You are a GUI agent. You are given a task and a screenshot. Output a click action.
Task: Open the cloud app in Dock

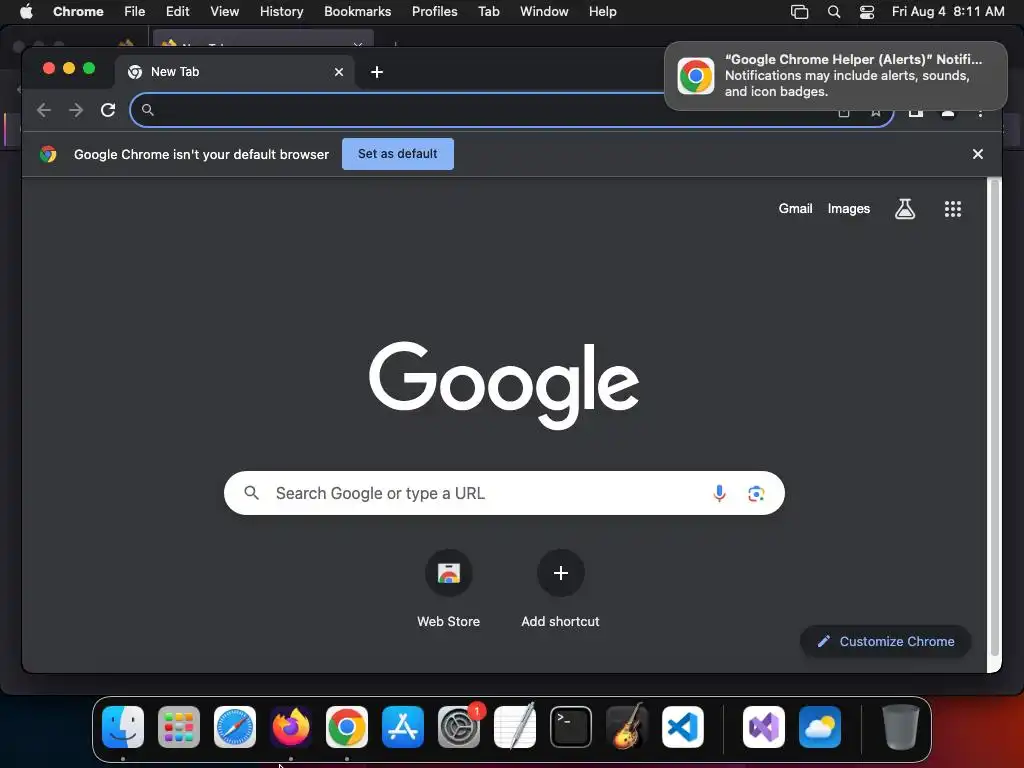(x=820, y=727)
